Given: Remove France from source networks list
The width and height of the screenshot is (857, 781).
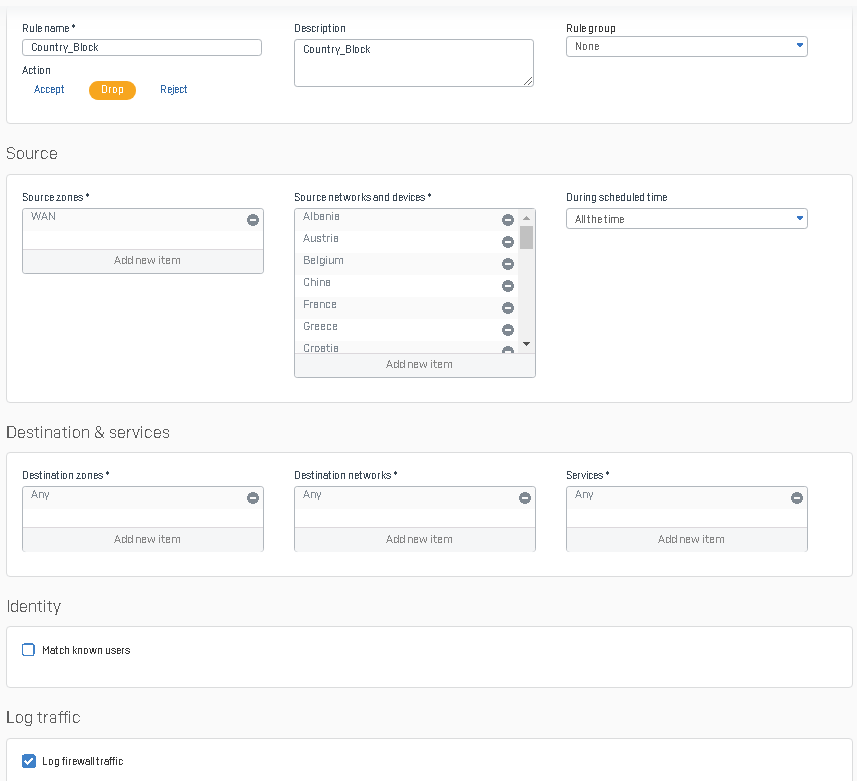Looking at the screenshot, I should [508, 308].
